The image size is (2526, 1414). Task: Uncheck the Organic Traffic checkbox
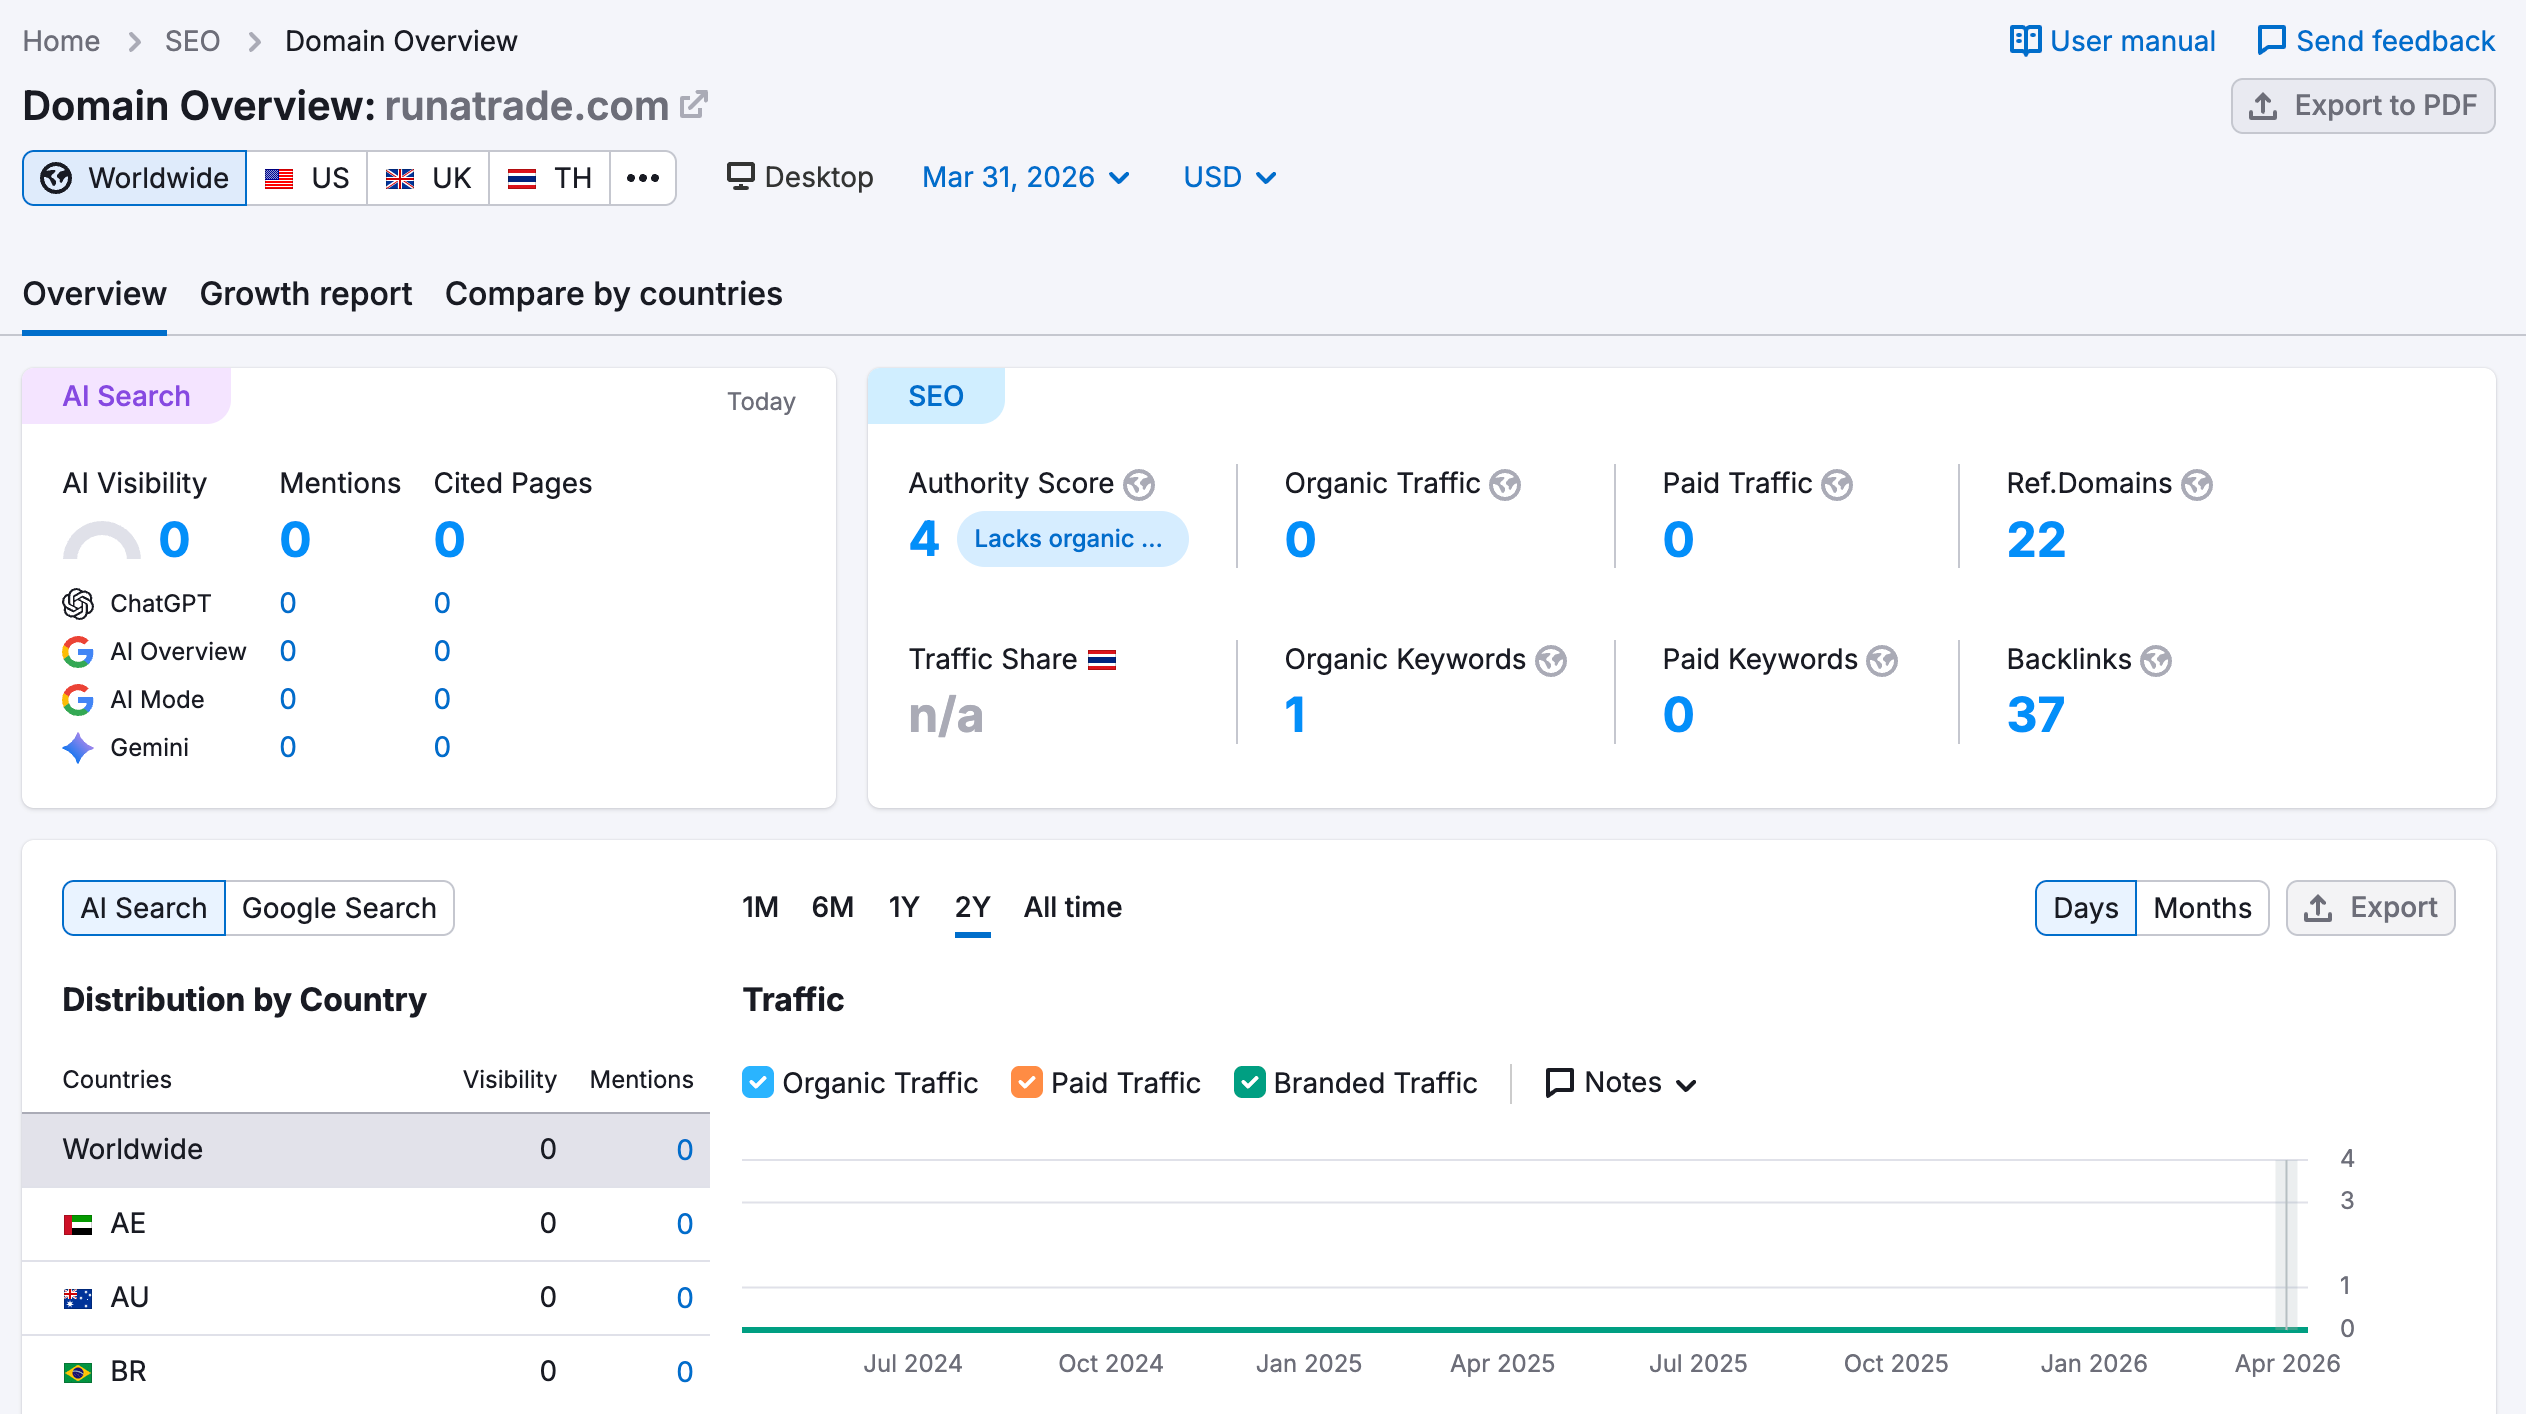(758, 1082)
